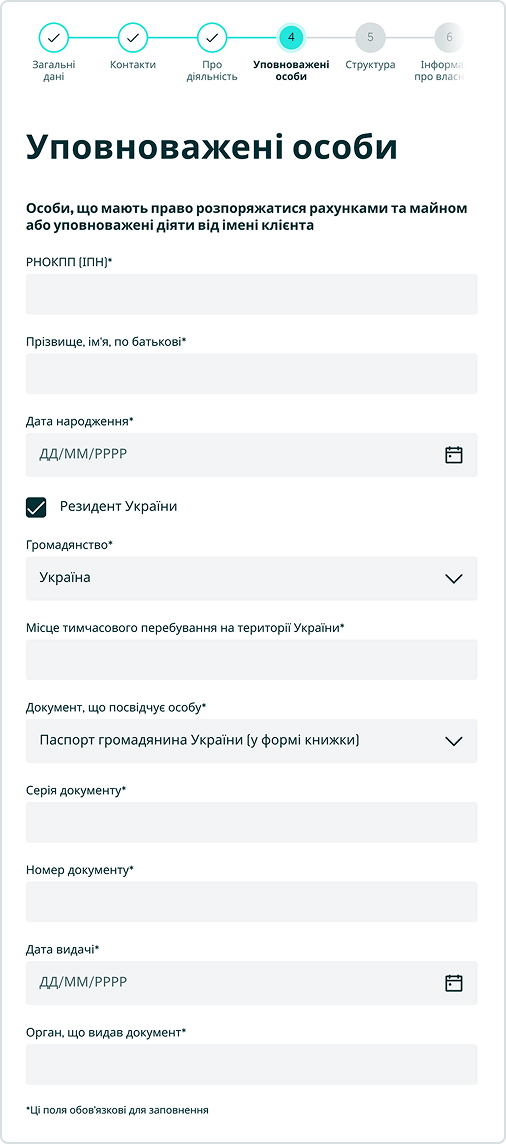506x1144 pixels.
Task: Expand Документ, що посвідчує особу dropdown chevron
Action: [x=454, y=741]
